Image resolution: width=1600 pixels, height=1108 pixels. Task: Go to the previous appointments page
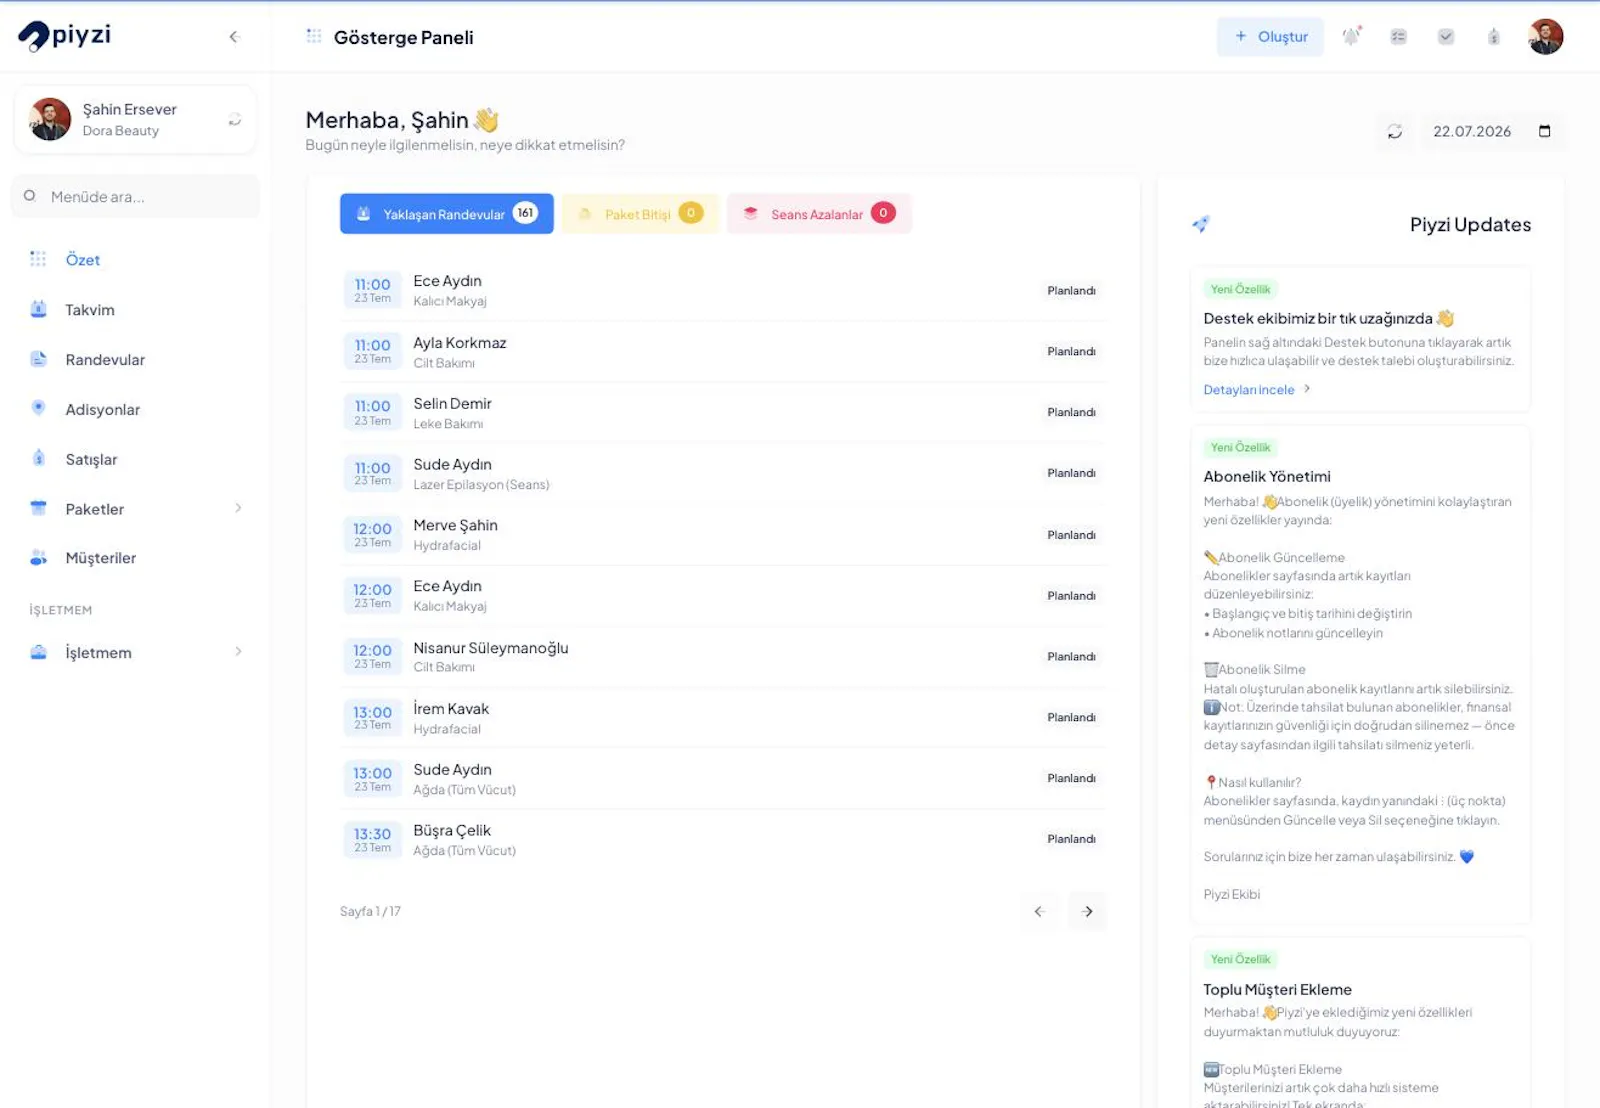(x=1039, y=912)
